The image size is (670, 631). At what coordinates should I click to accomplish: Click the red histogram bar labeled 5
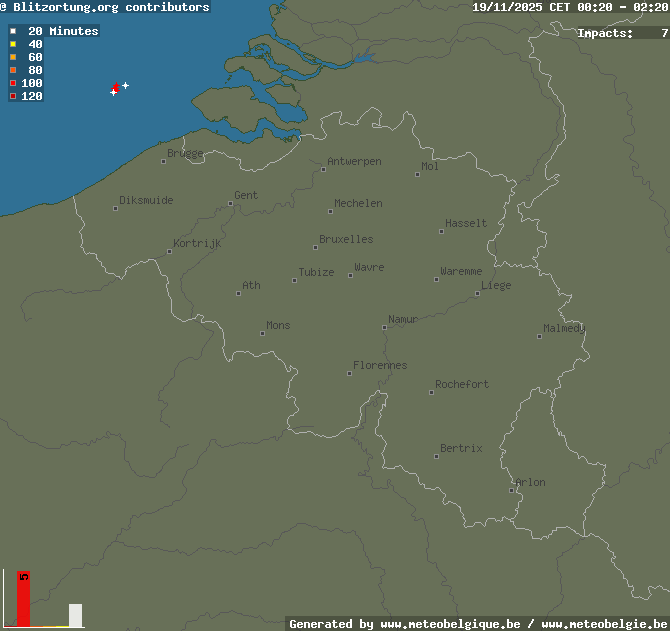coord(23,600)
